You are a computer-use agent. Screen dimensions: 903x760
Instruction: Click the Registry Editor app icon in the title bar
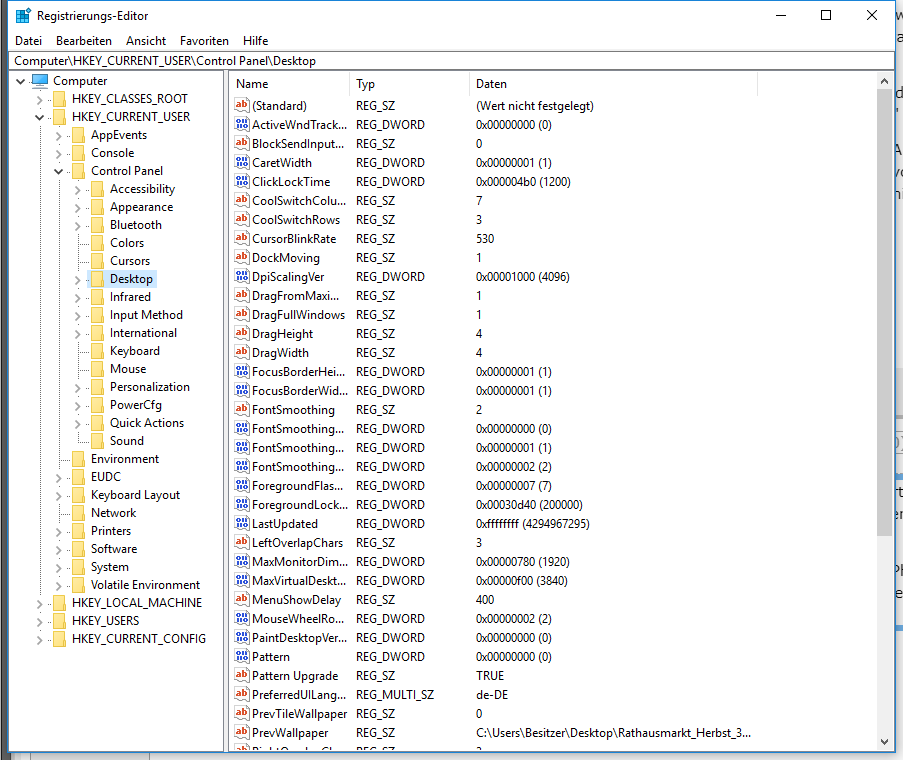pyautogui.click(x=22, y=16)
